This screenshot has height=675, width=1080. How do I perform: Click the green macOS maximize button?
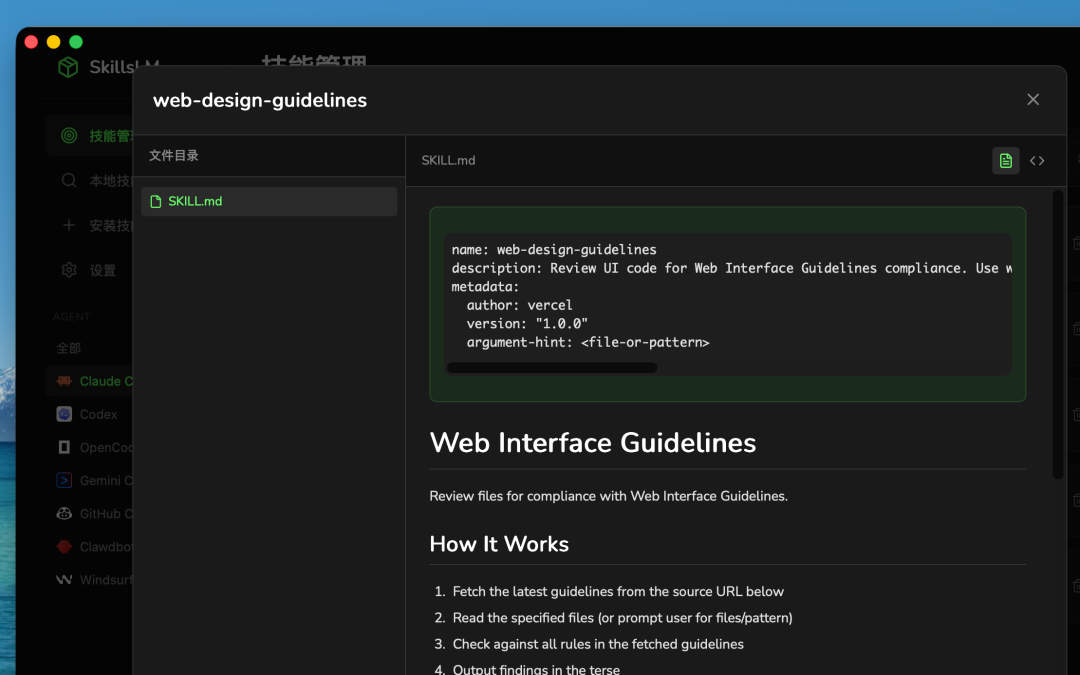(x=76, y=42)
